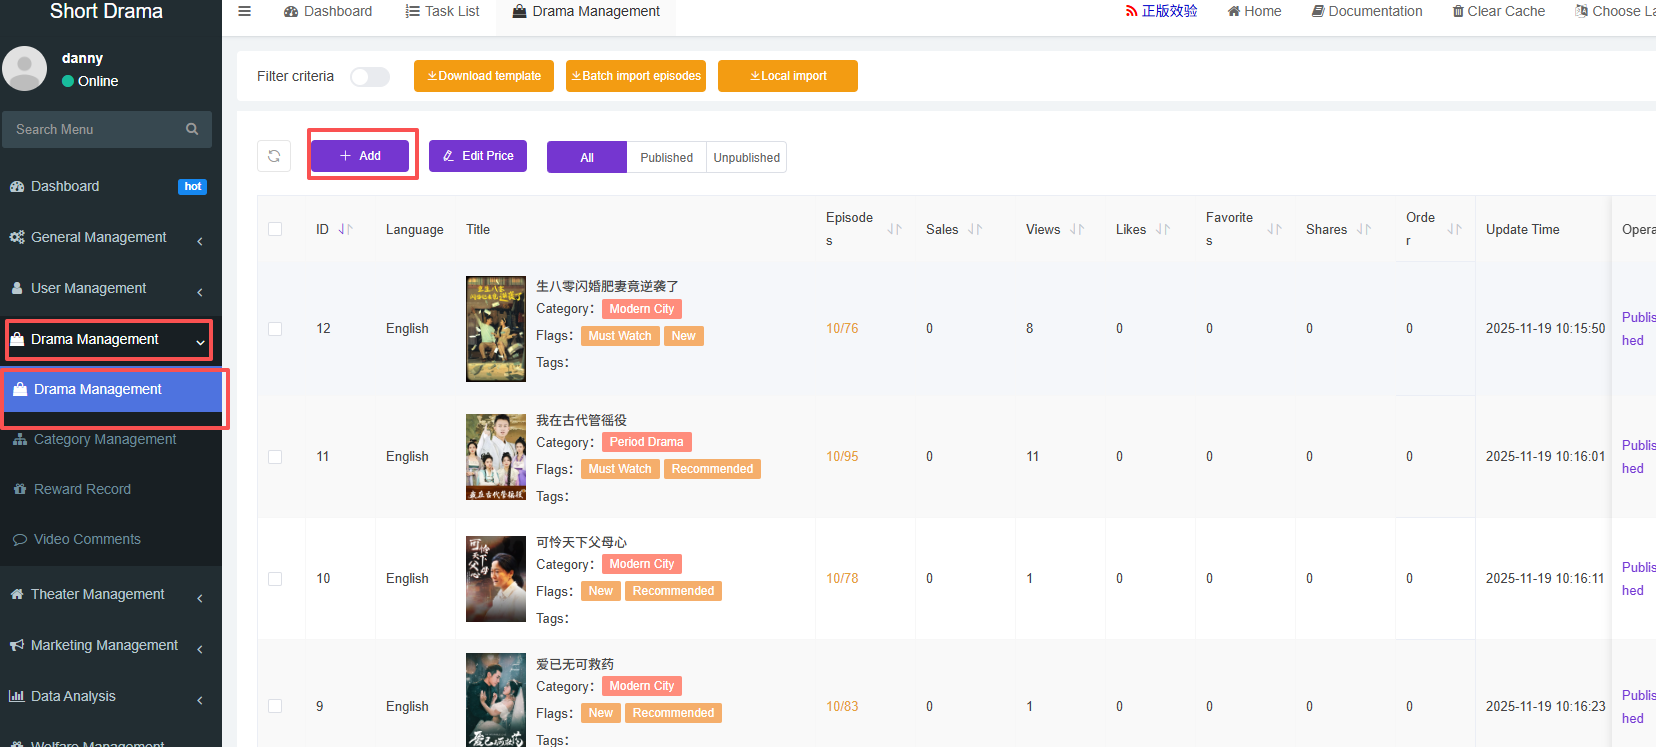Sort table by ID column arrows
The width and height of the screenshot is (1656, 747).
click(x=345, y=229)
